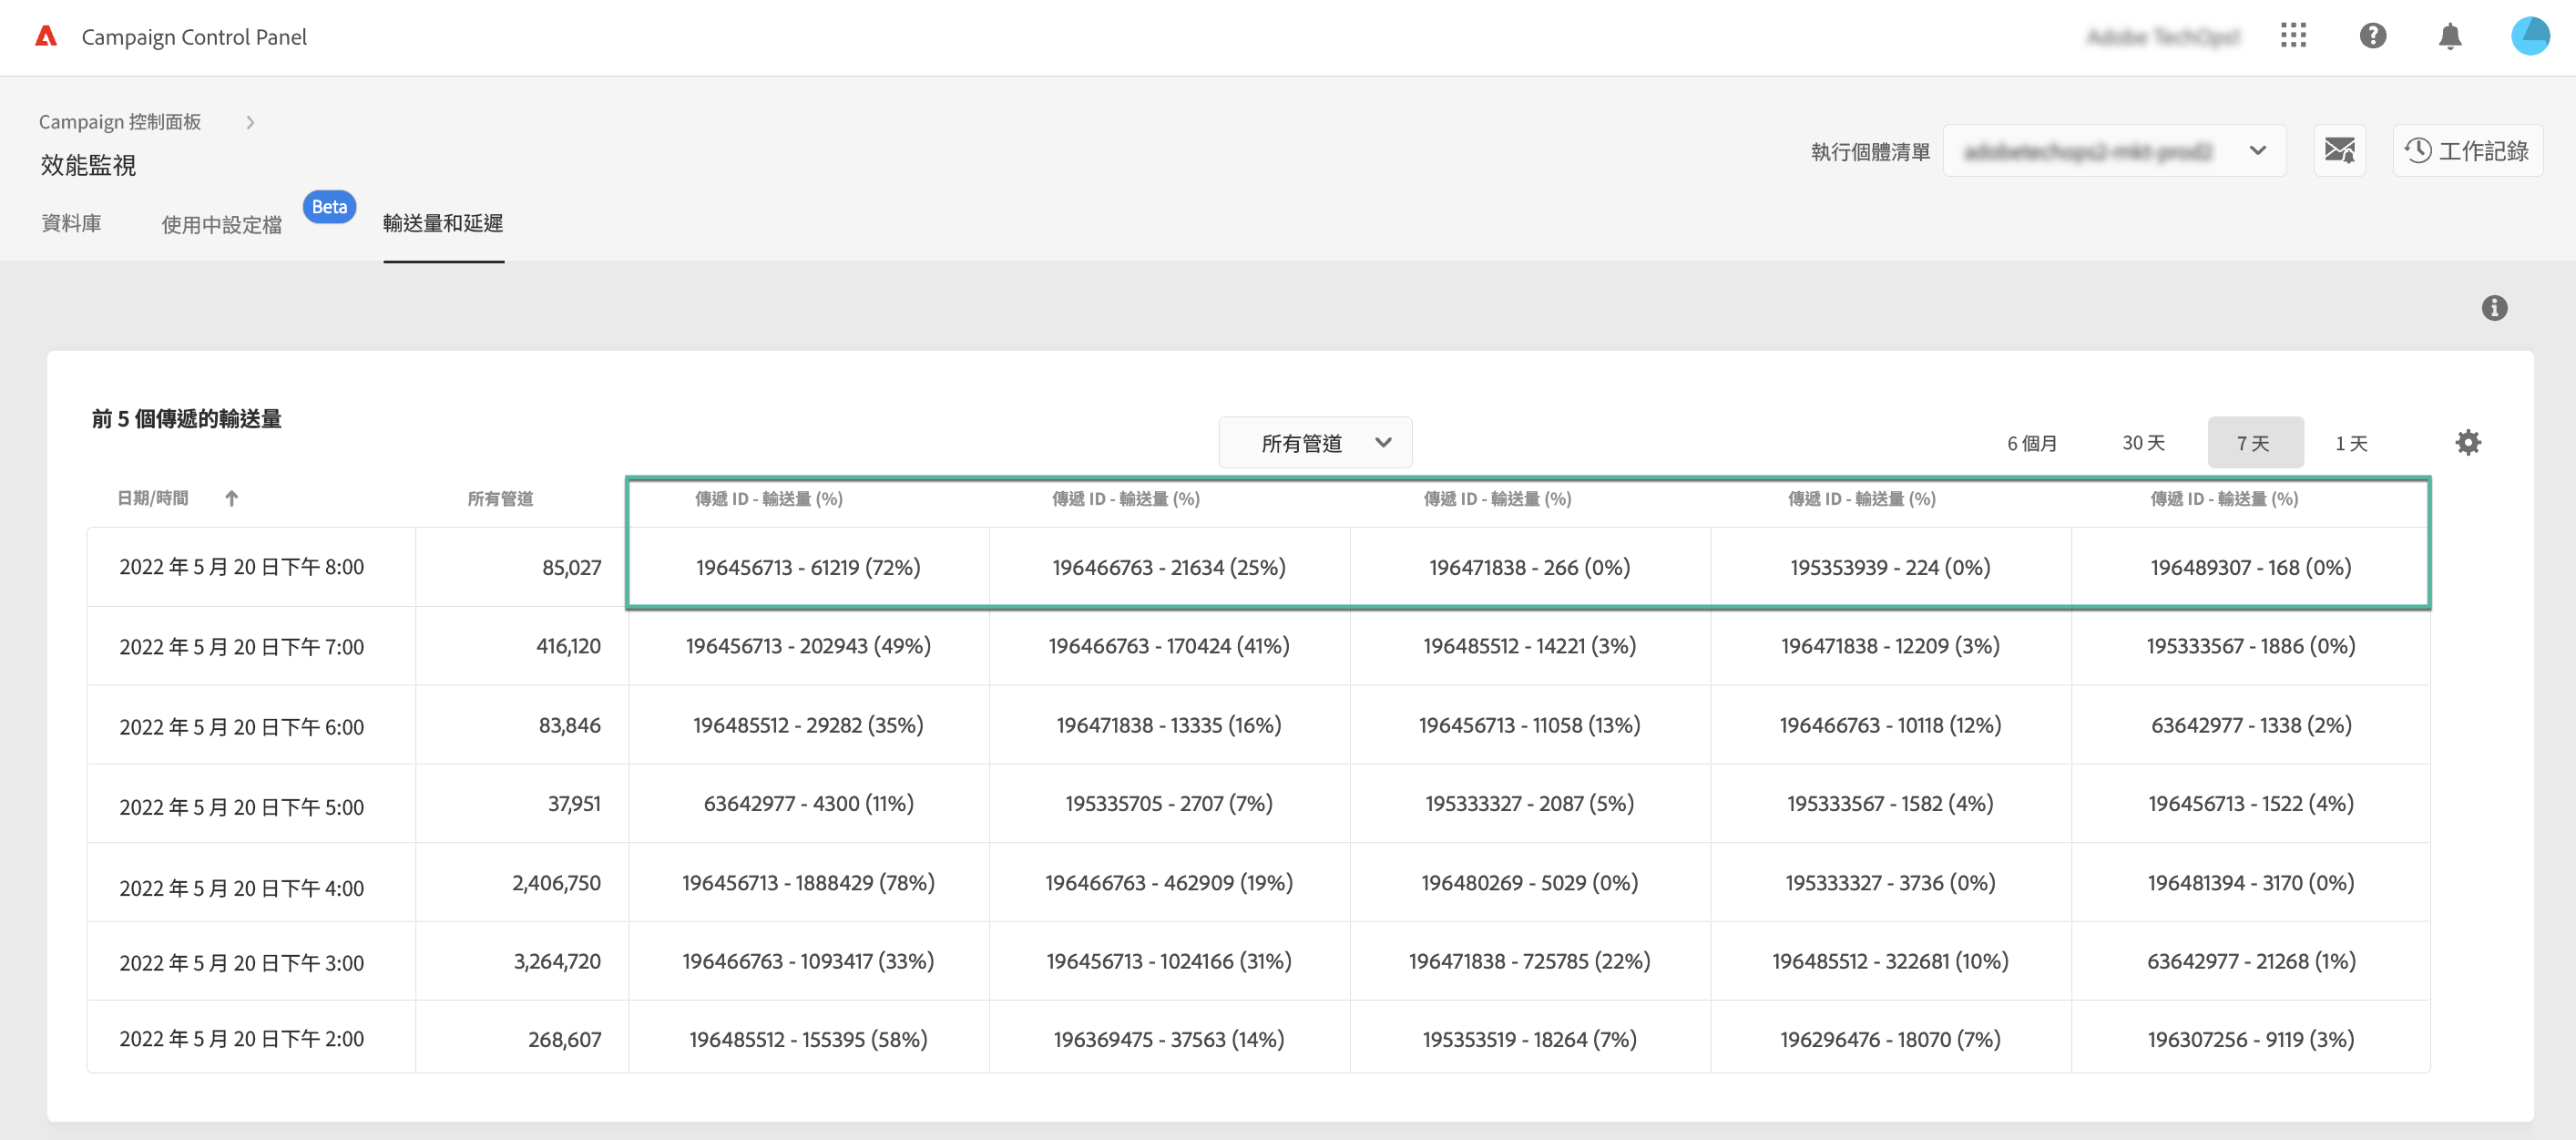
Task: Open the 工作記錄 job logs button
Action: tap(2467, 151)
